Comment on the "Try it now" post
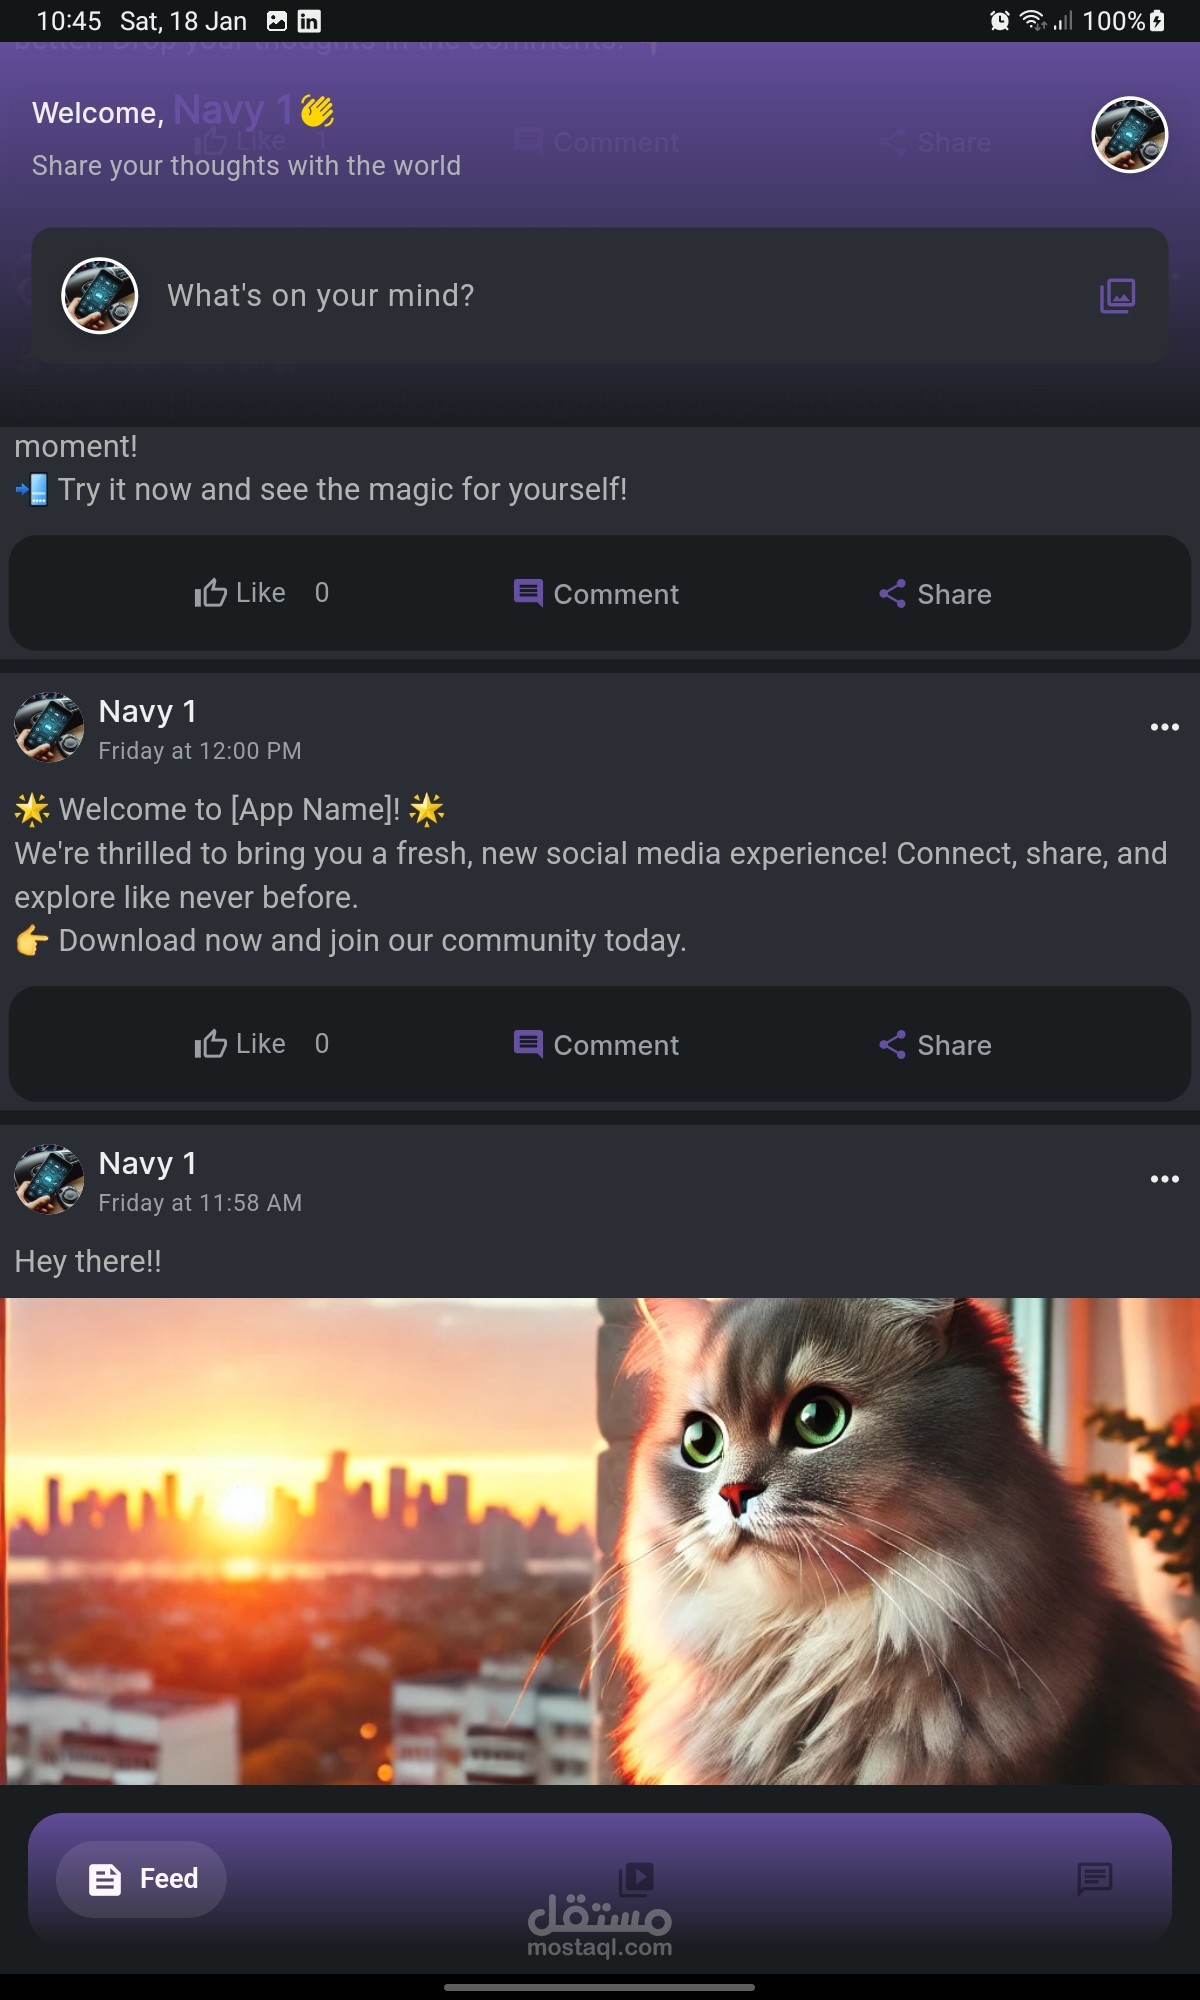Viewport: 1200px width, 2000px height. click(x=596, y=594)
